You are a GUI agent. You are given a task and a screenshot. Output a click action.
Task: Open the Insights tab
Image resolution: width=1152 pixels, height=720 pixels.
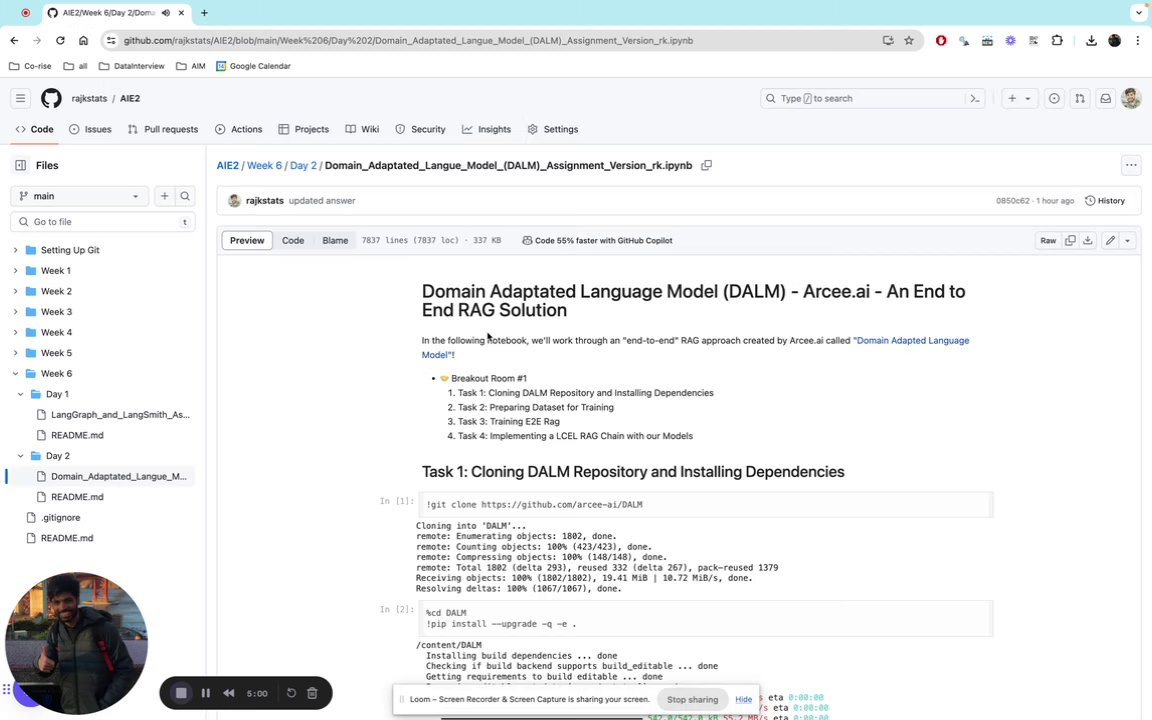pyautogui.click(x=486, y=129)
